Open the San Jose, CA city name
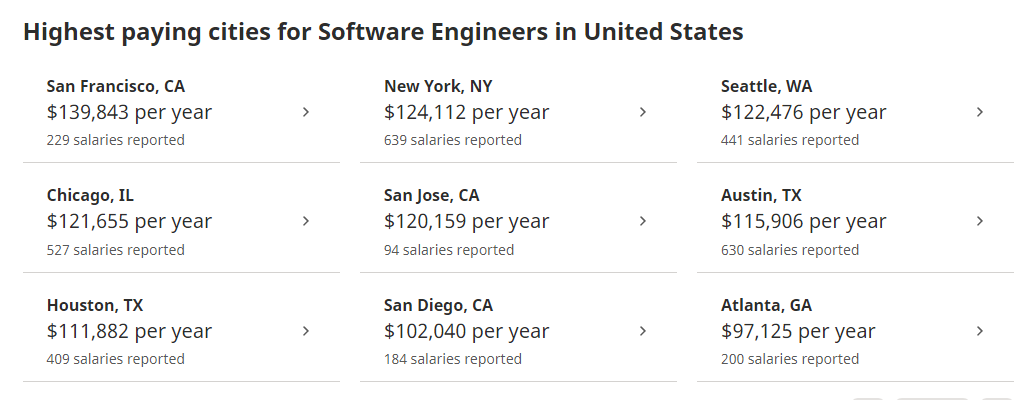1015x400 pixels. pos(432,195)
